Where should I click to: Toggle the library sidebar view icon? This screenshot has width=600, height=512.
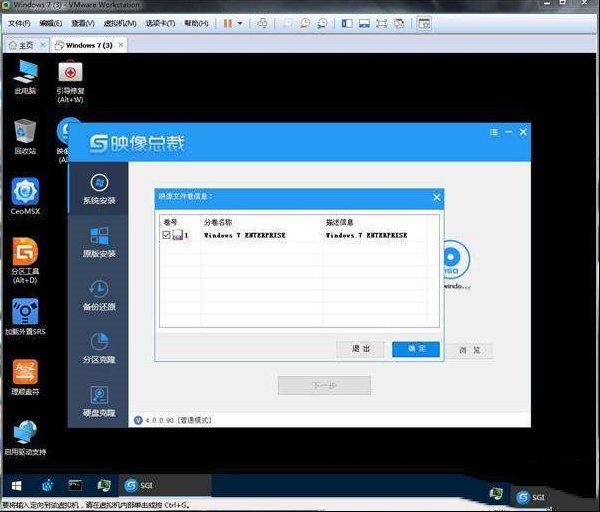coord(347,23)
